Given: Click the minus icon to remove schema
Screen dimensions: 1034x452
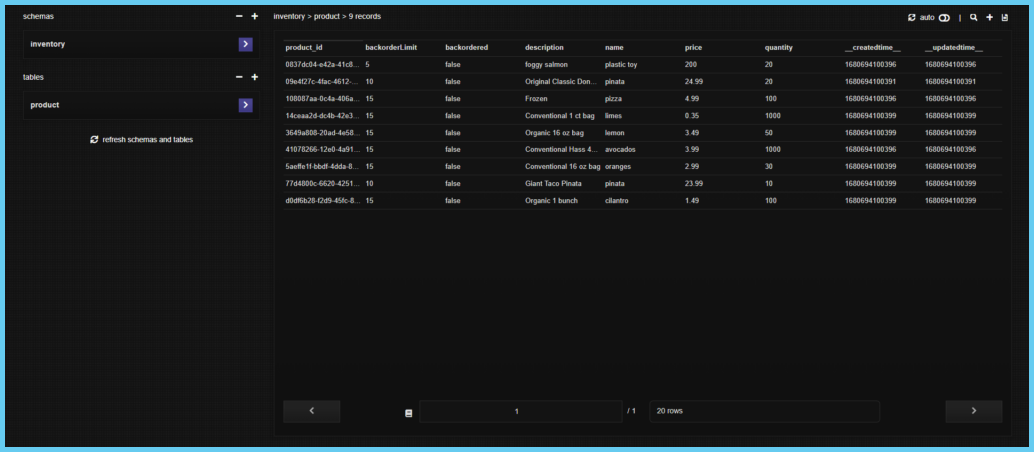Looking at the screenshot, I should click(x=239, y=17).
